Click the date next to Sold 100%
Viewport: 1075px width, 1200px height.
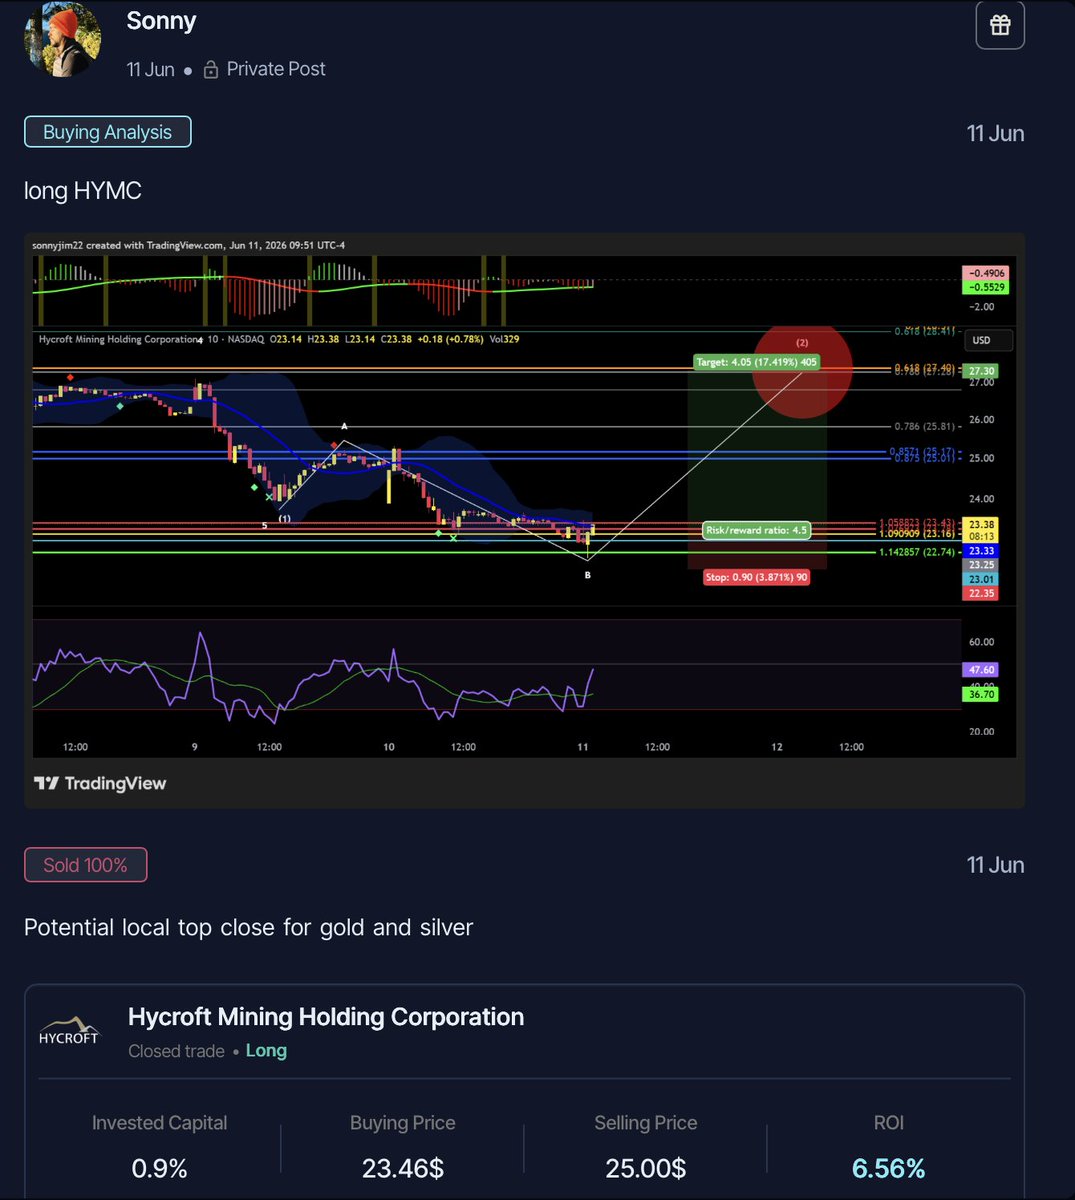point(995,865)
